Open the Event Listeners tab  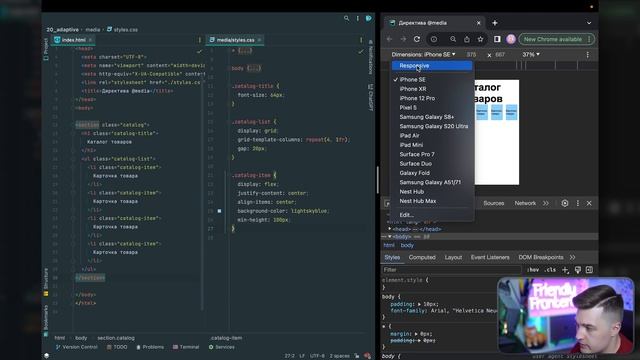pos(490,258)
